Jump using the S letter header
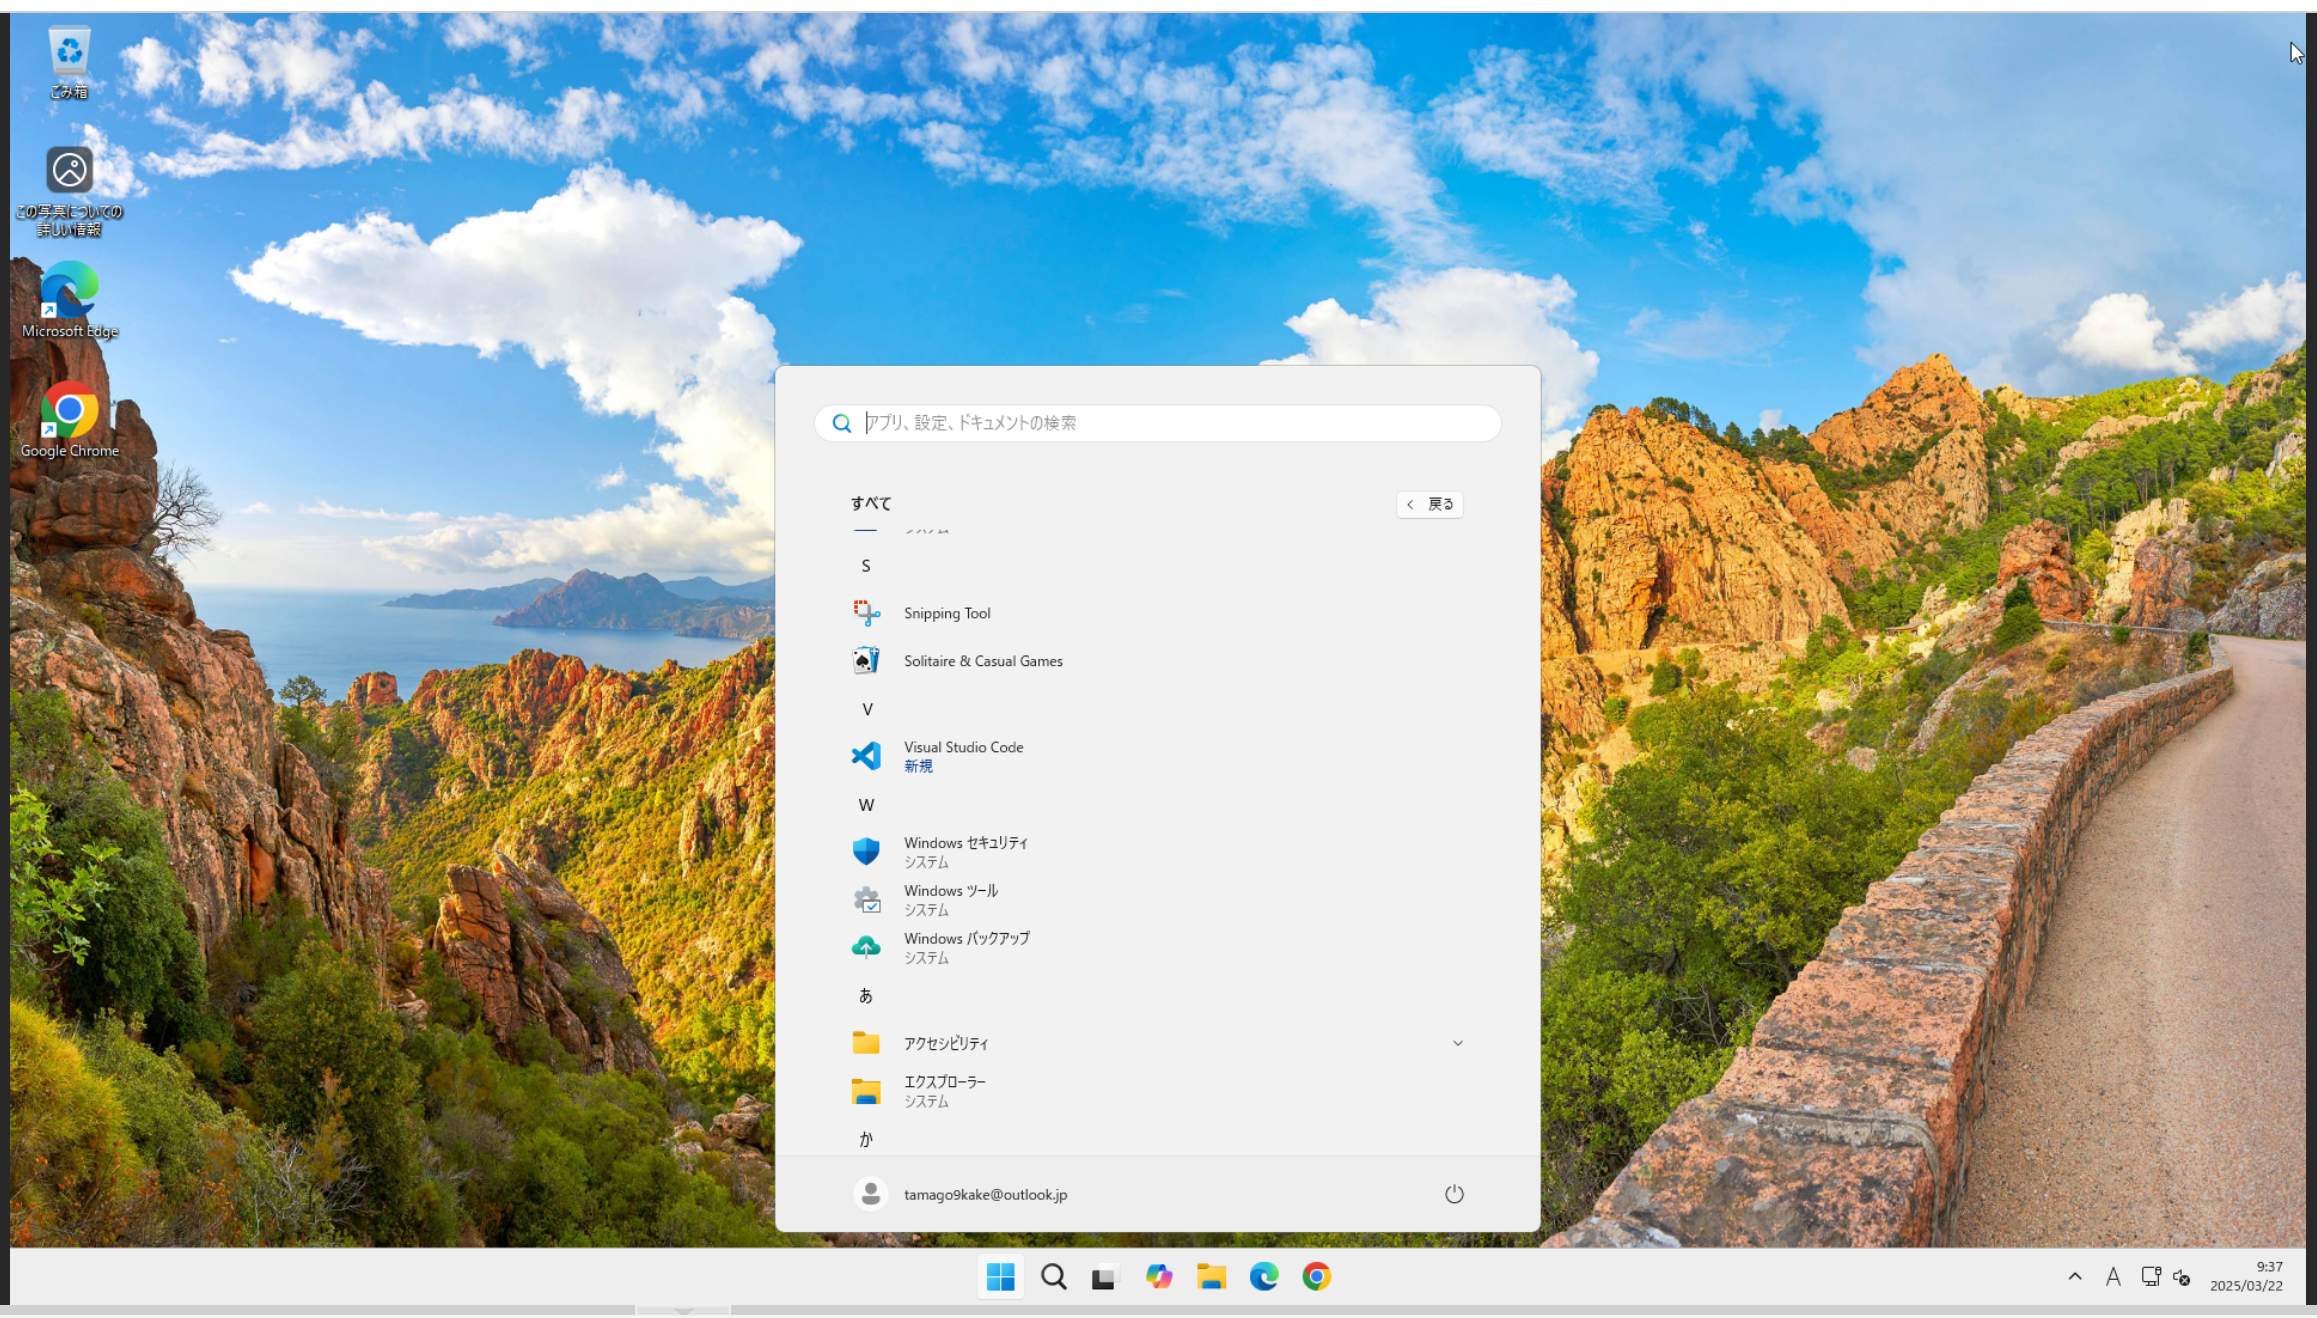Viewport: 2317px width, 1318px height. [x=866, y=566]
